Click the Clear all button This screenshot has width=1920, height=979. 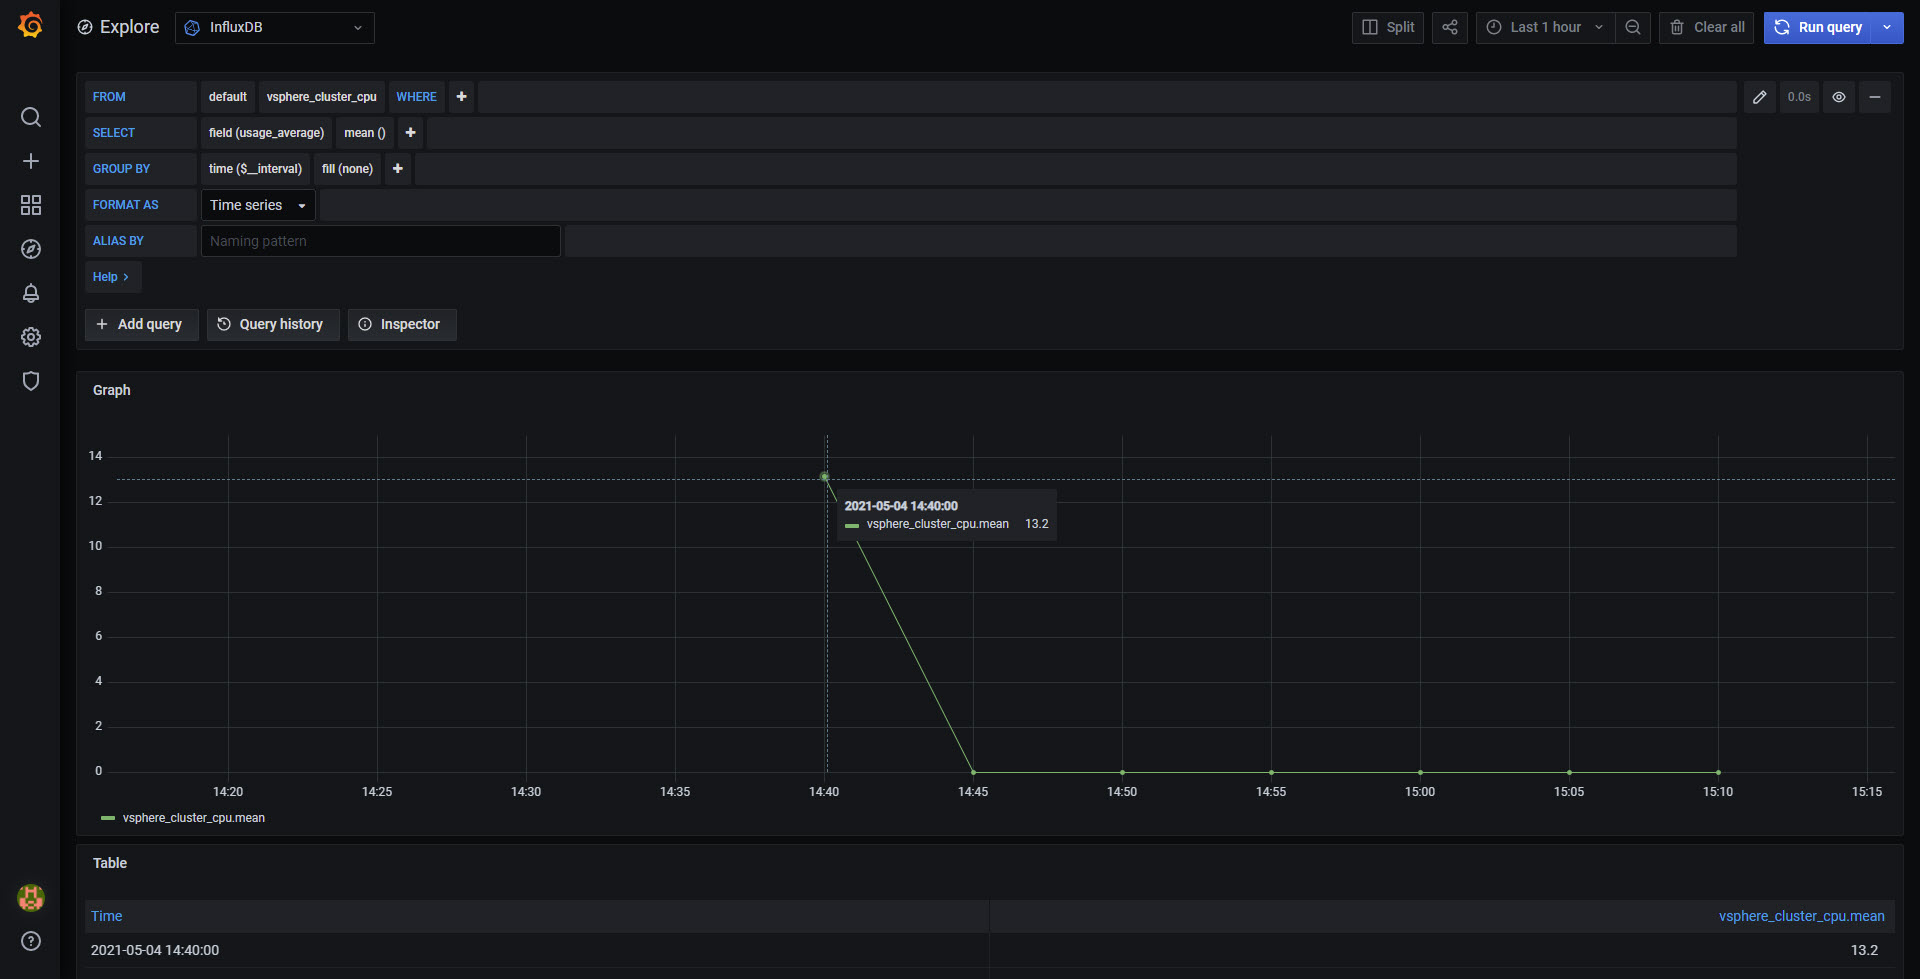1707,27
